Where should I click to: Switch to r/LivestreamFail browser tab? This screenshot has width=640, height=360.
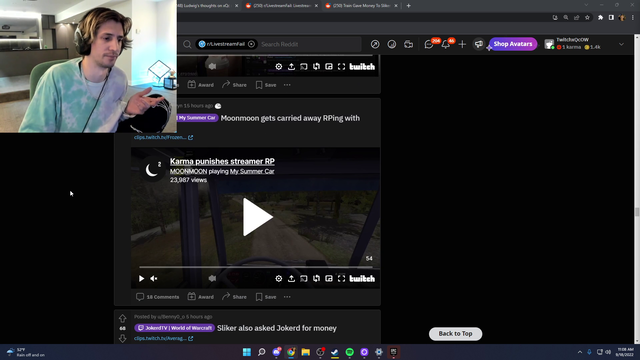pyautogui.click(x=281, y=6)
